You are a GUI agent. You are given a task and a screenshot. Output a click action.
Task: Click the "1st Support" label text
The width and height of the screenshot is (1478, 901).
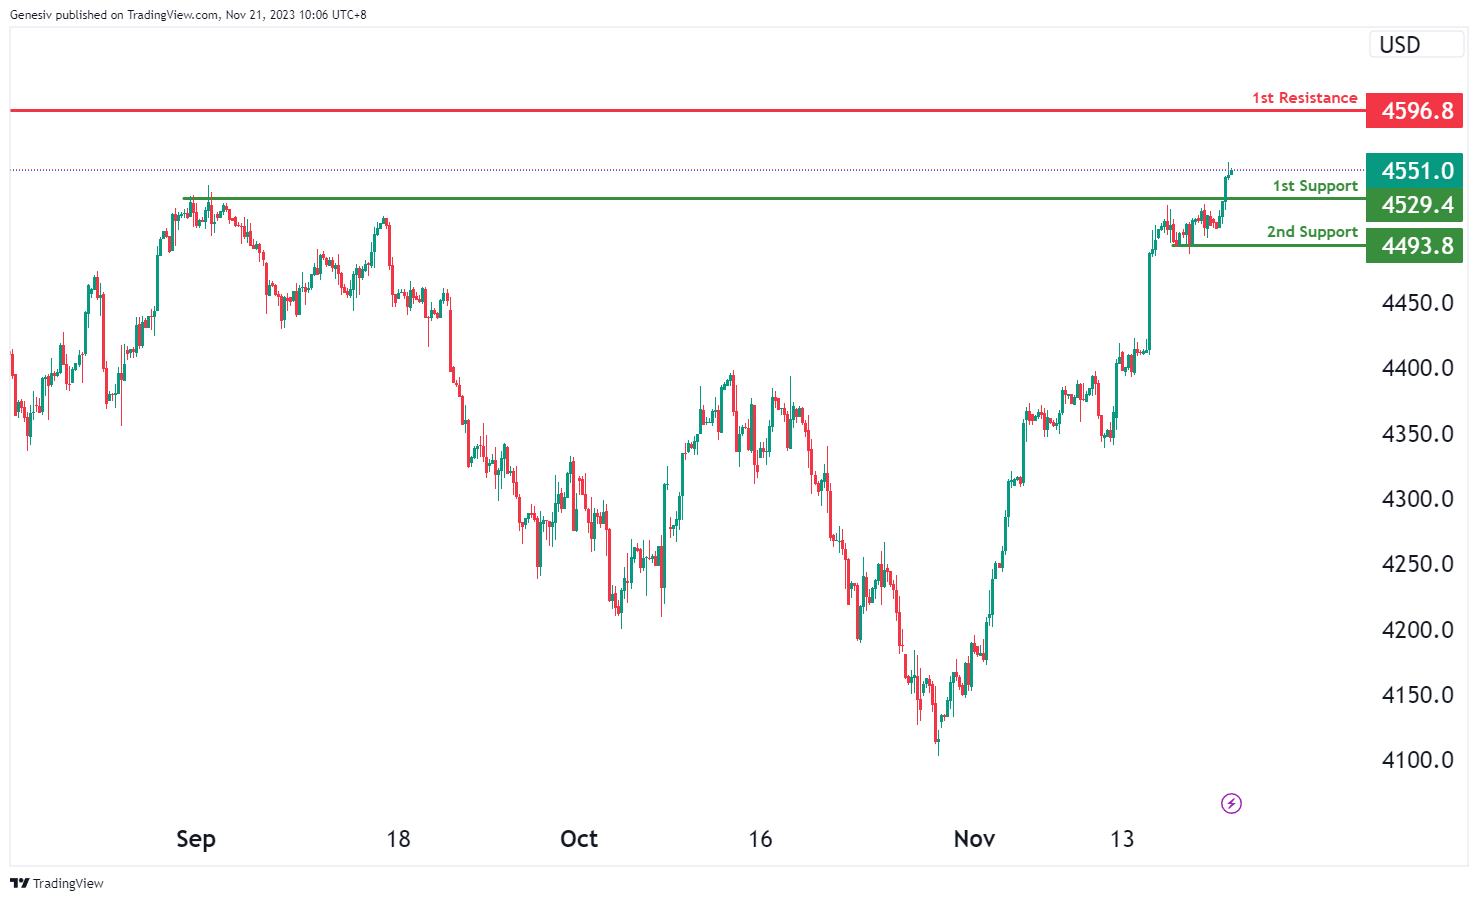pos(1314,186)
